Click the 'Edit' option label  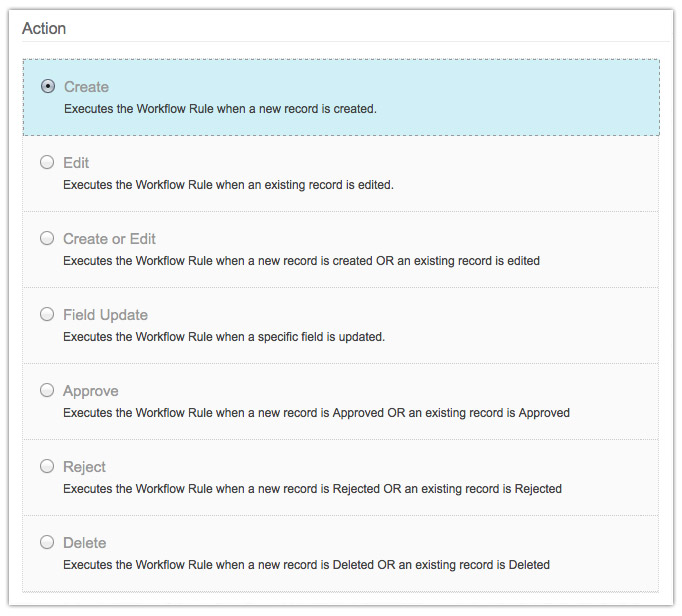(x=76, y=163)
